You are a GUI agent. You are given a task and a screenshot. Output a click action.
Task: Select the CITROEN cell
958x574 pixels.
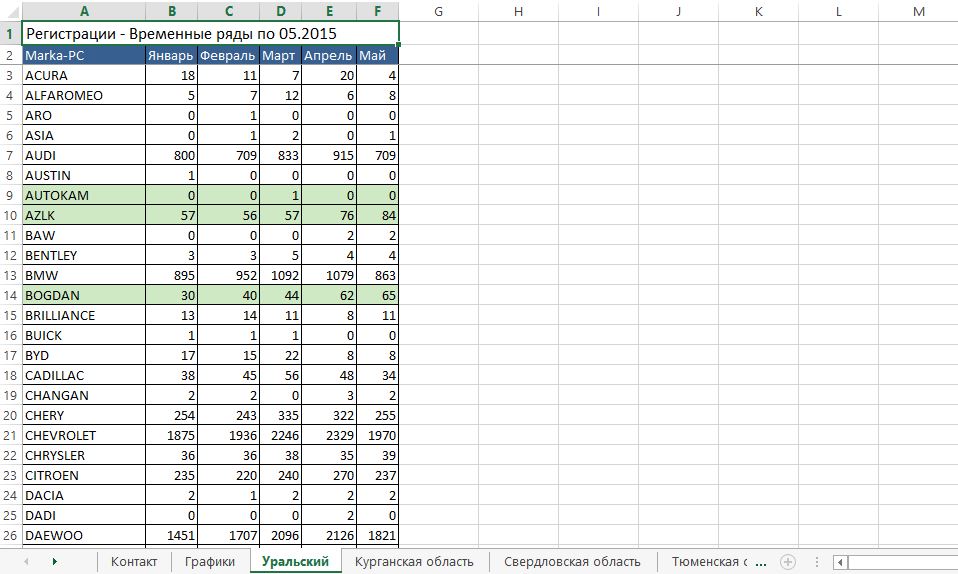pos(84,475)
